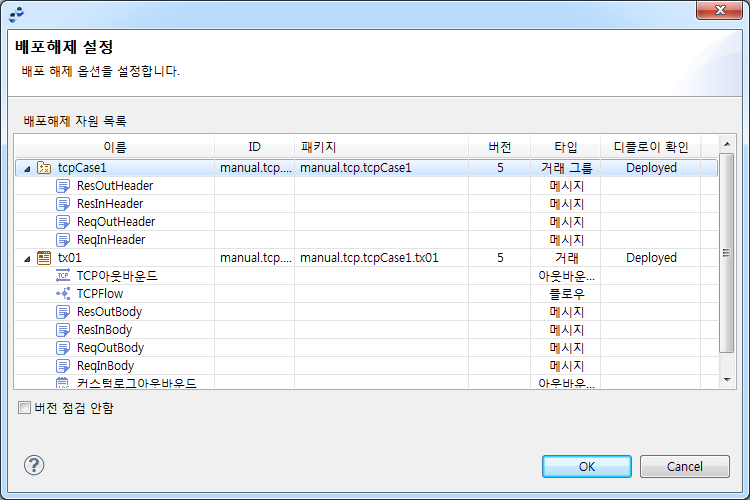Sort by the ID column header
Viewport: 750px width, 500px height.
click(254, 147)
